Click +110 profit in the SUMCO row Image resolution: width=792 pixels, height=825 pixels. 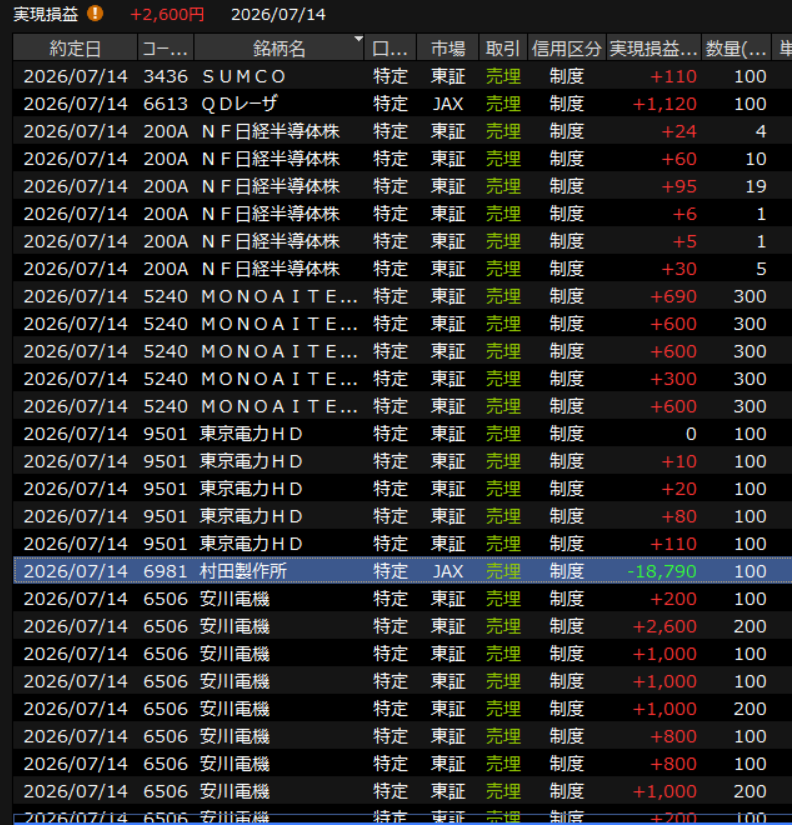coord(673,76)
